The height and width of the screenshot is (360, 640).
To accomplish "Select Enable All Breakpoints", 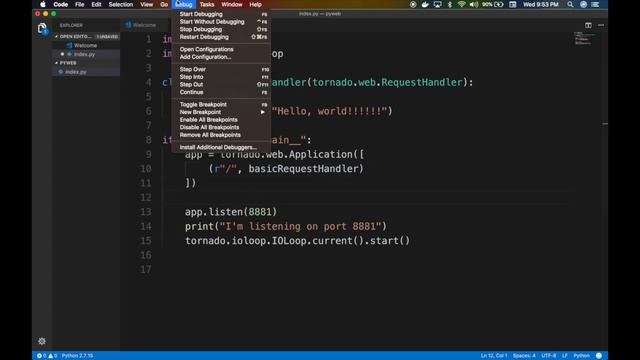I will [x=221, y=120].
